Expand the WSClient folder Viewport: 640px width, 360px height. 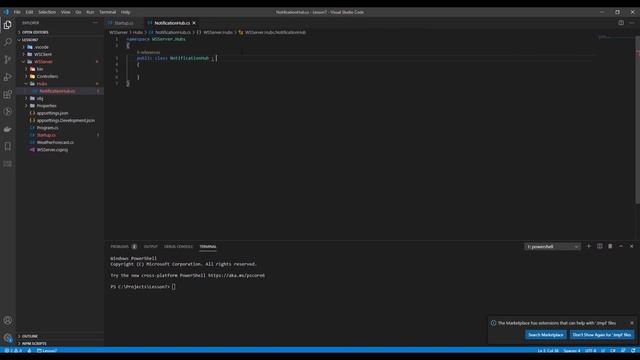point(43,54)
